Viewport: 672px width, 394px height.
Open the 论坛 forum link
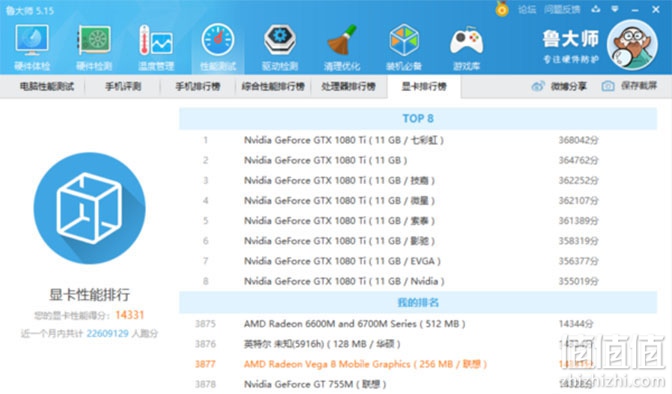[x=527, y=9]
